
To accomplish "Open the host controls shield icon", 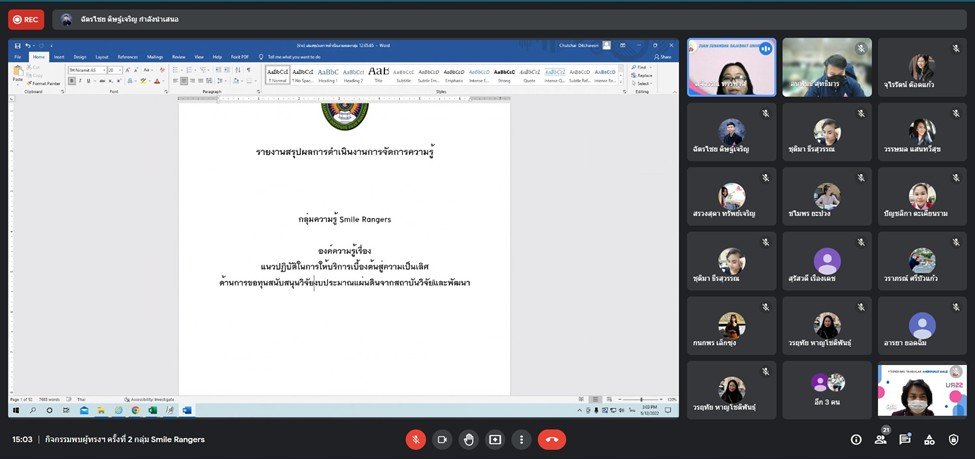I will point(953,439).
